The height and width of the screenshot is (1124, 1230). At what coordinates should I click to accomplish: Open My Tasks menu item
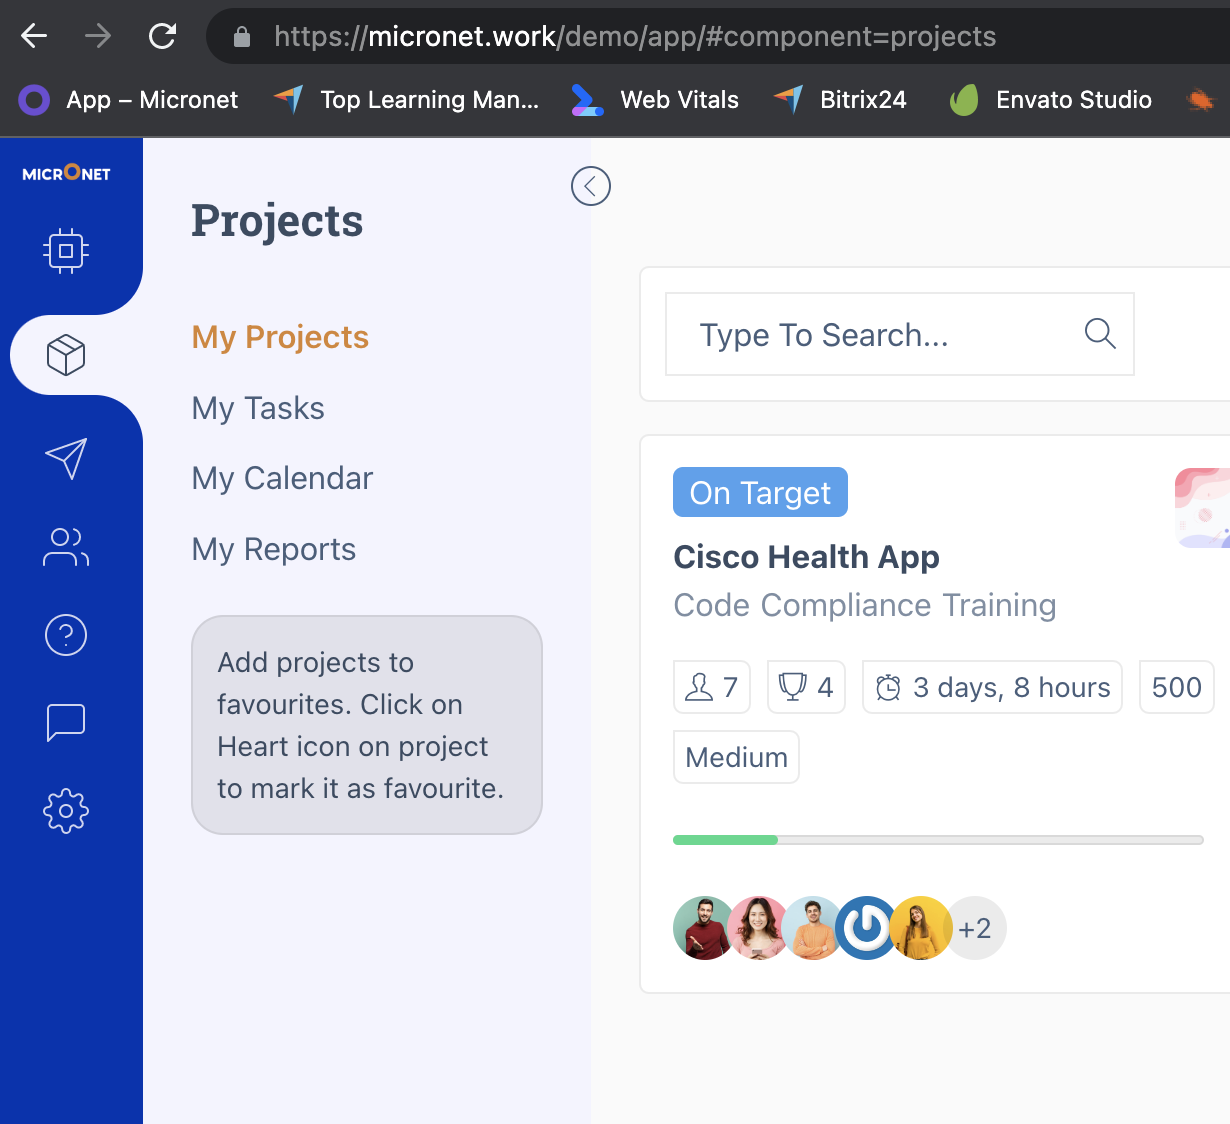coord(258,408)
